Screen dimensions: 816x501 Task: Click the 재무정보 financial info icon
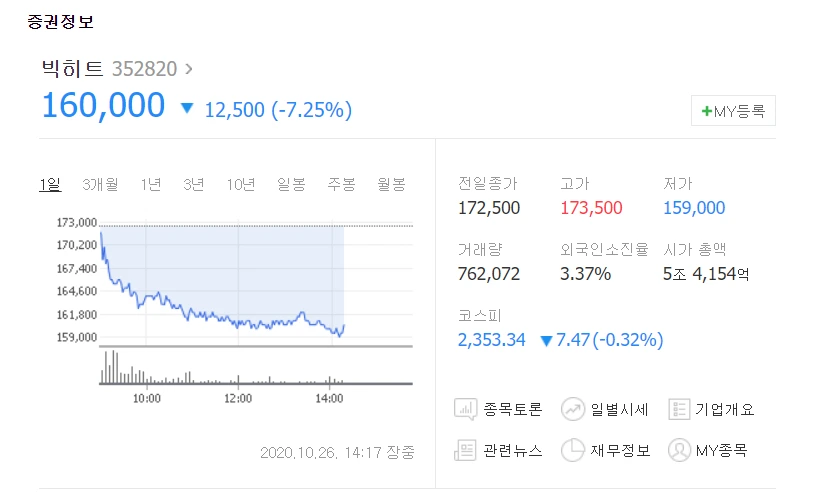(x=573, y=450)
